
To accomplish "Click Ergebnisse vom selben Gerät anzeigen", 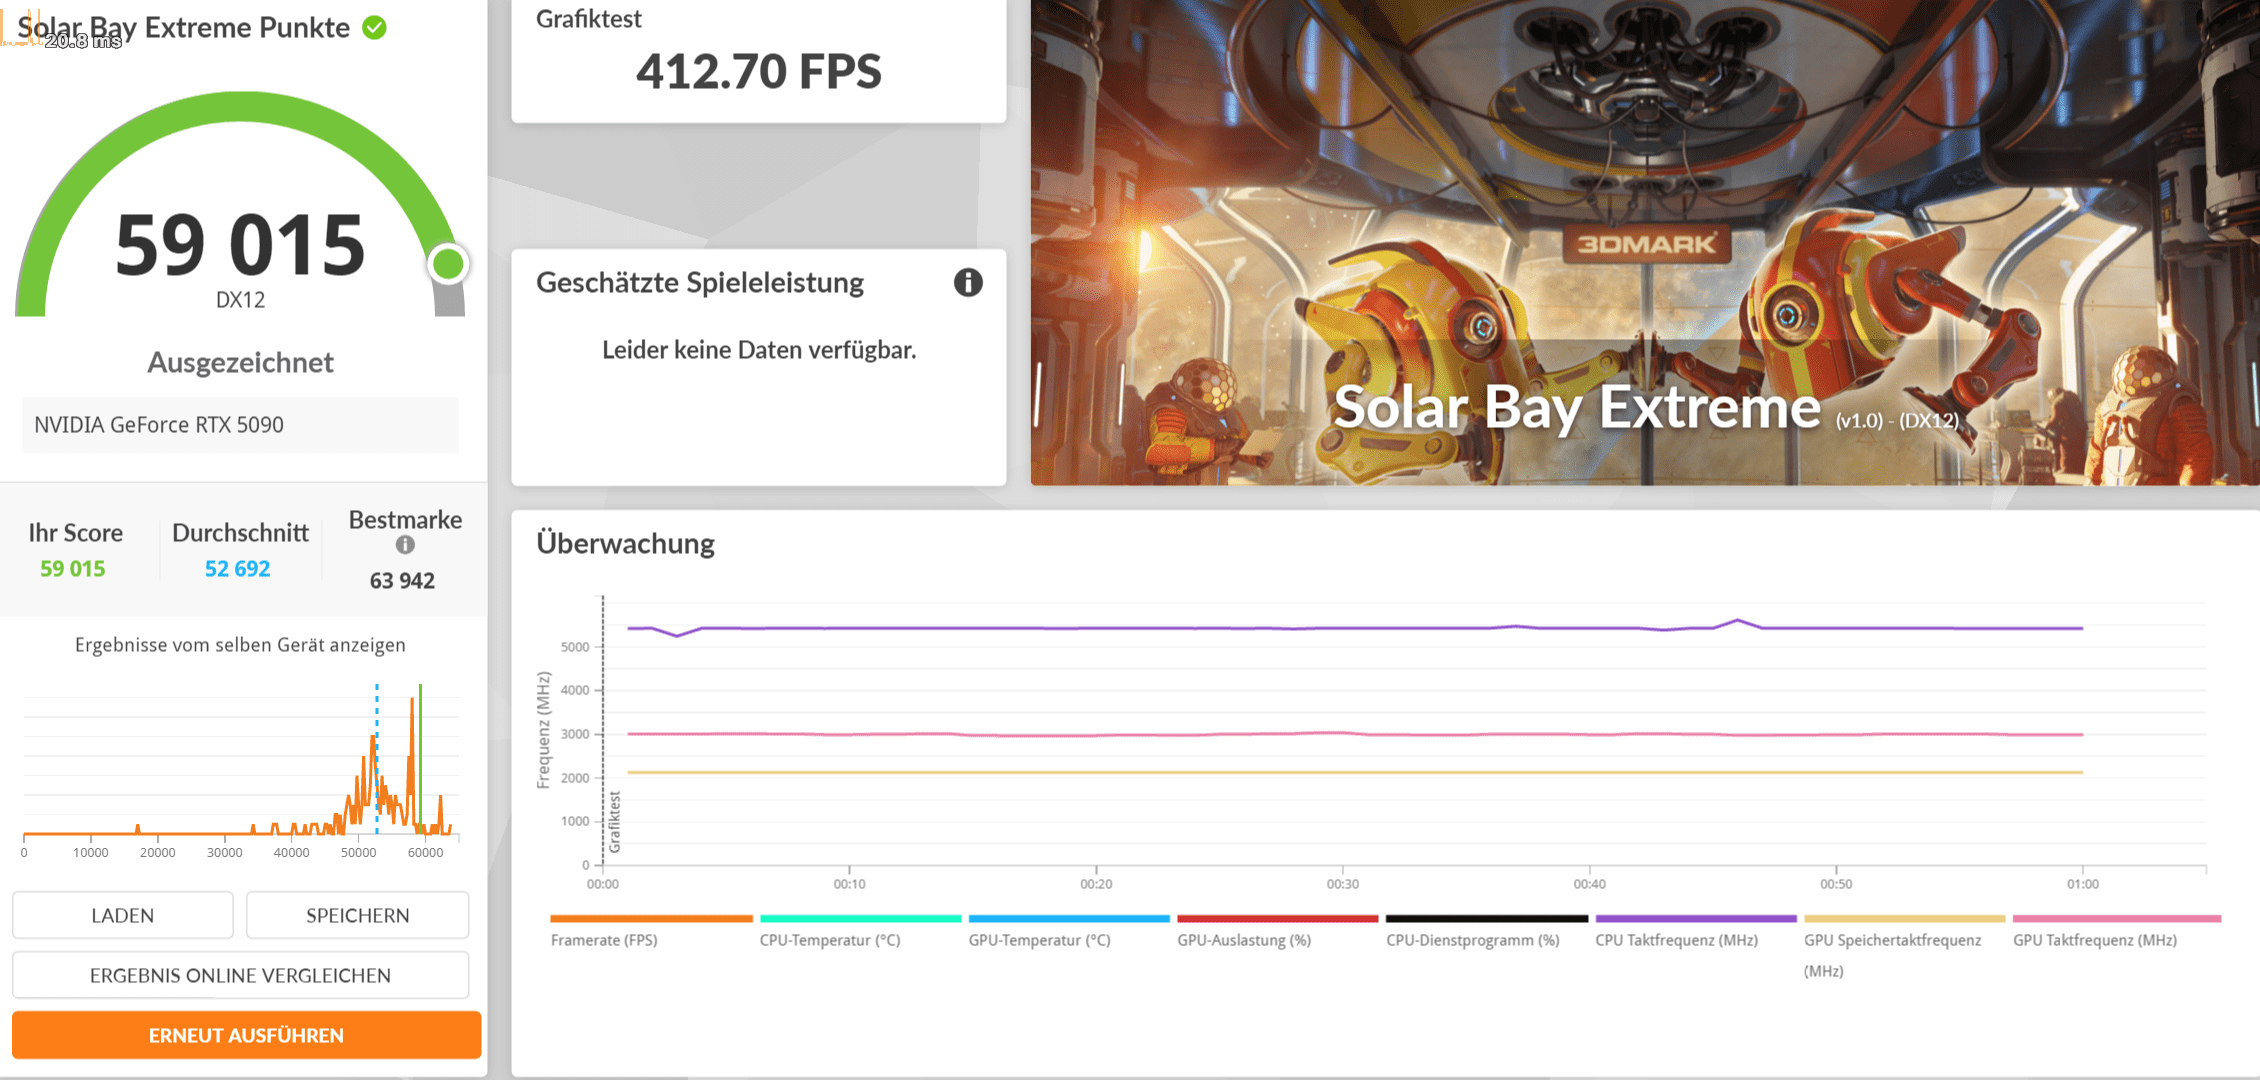I will 240,645.
